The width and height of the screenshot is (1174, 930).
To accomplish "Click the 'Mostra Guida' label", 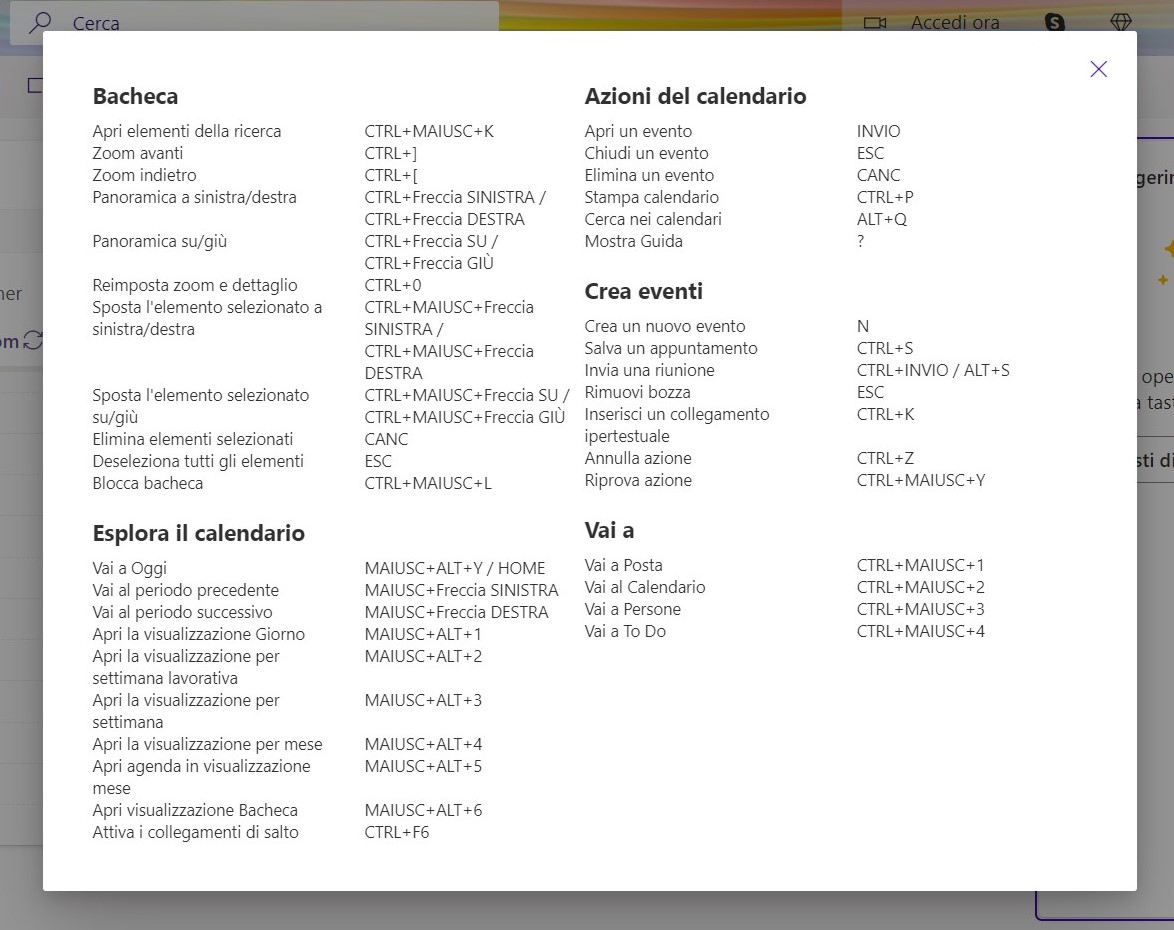I will [633, 241].
